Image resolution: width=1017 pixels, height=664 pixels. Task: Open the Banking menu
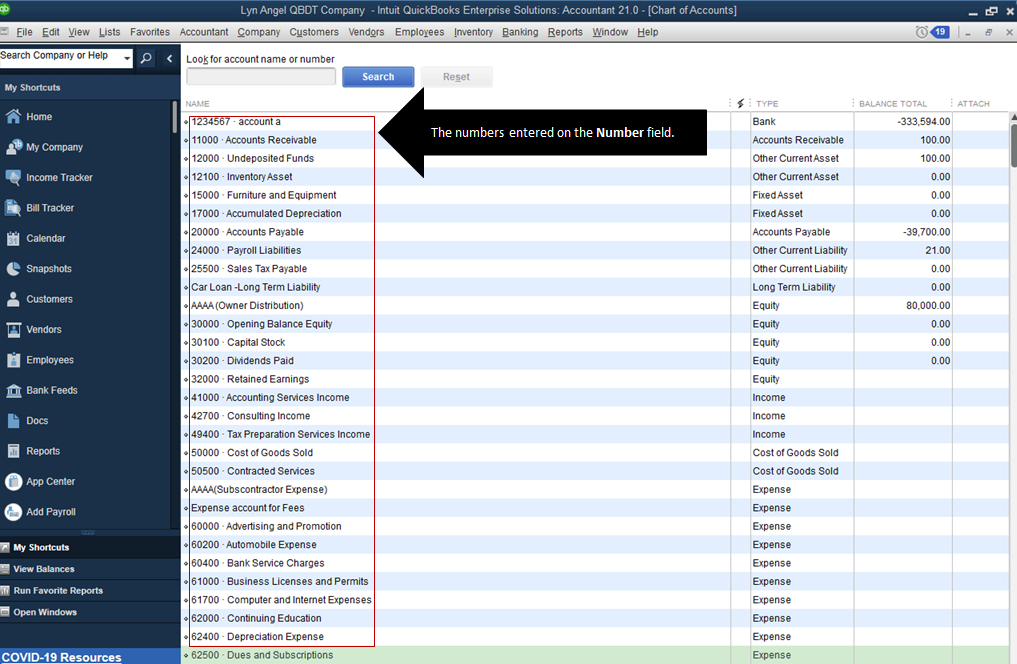(x=520, y=32)
